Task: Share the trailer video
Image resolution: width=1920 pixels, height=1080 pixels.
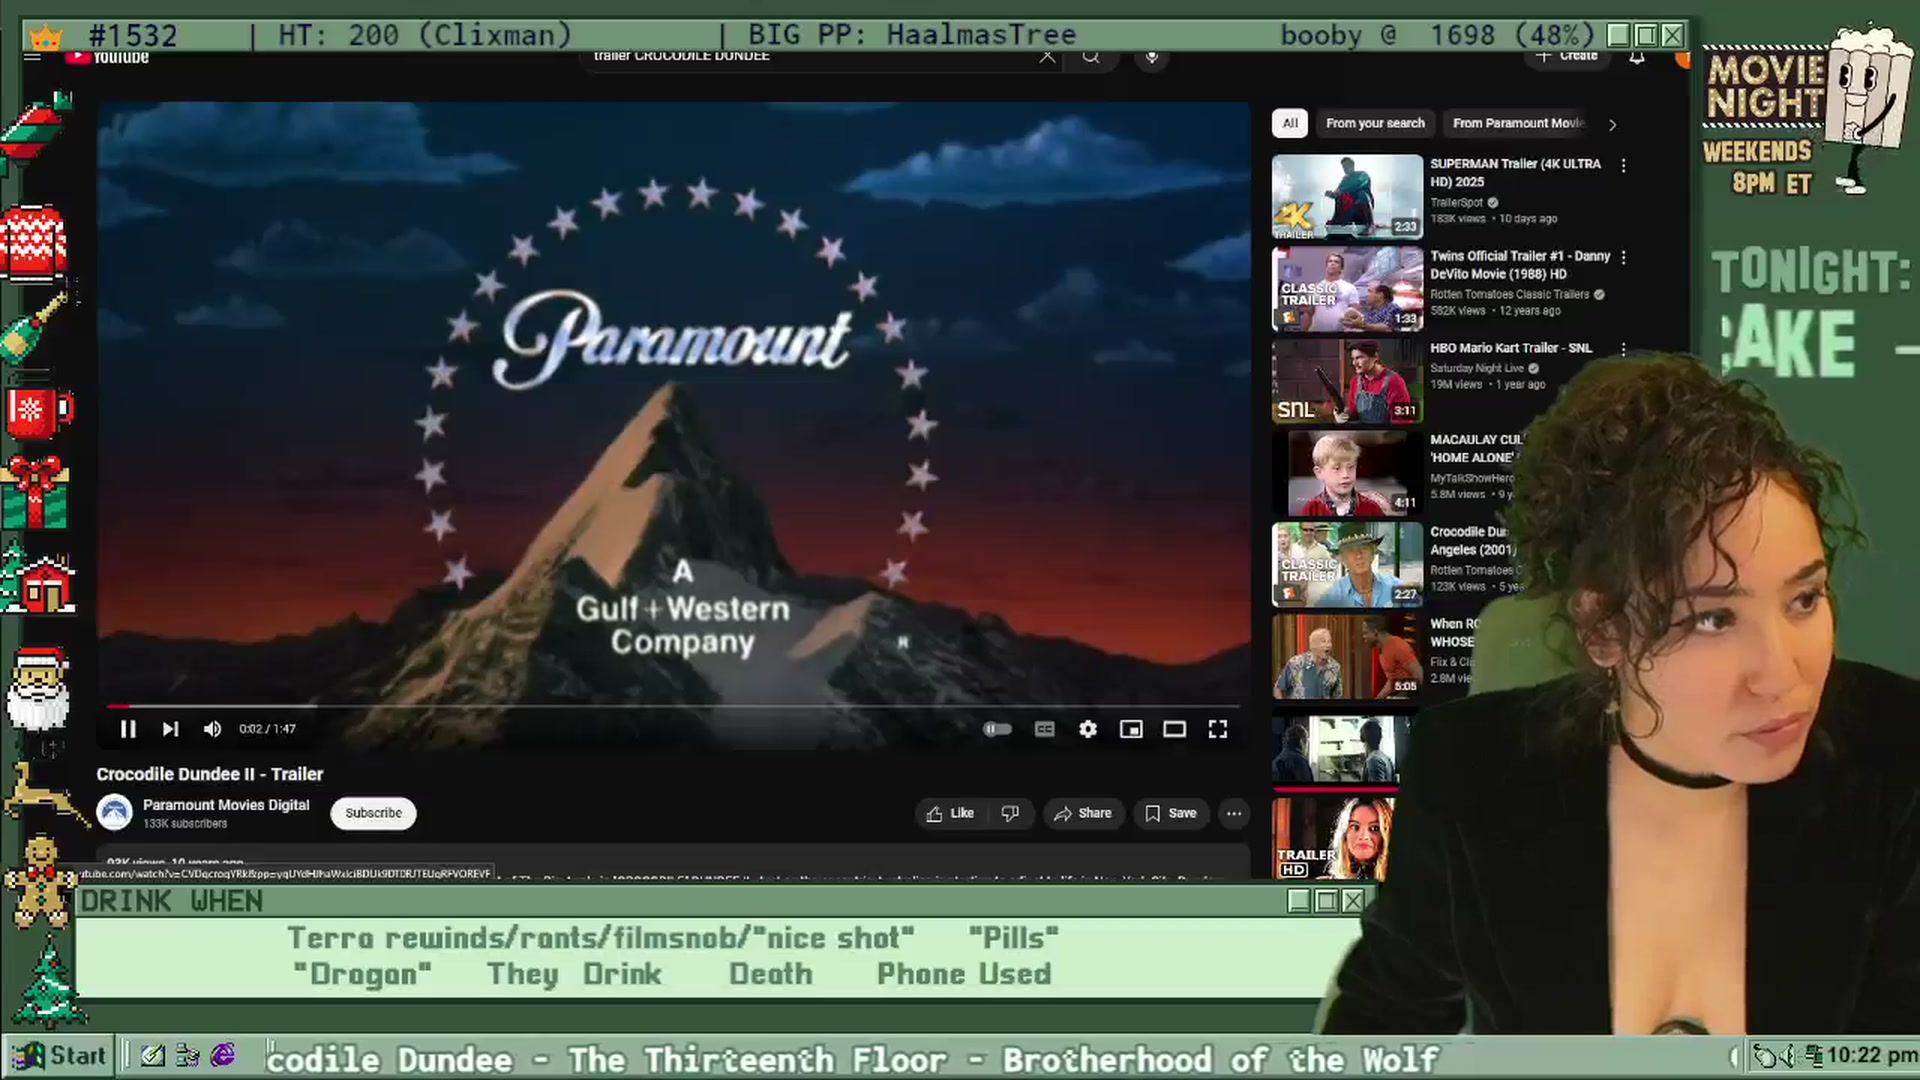Action: [x=1082, y=813]
